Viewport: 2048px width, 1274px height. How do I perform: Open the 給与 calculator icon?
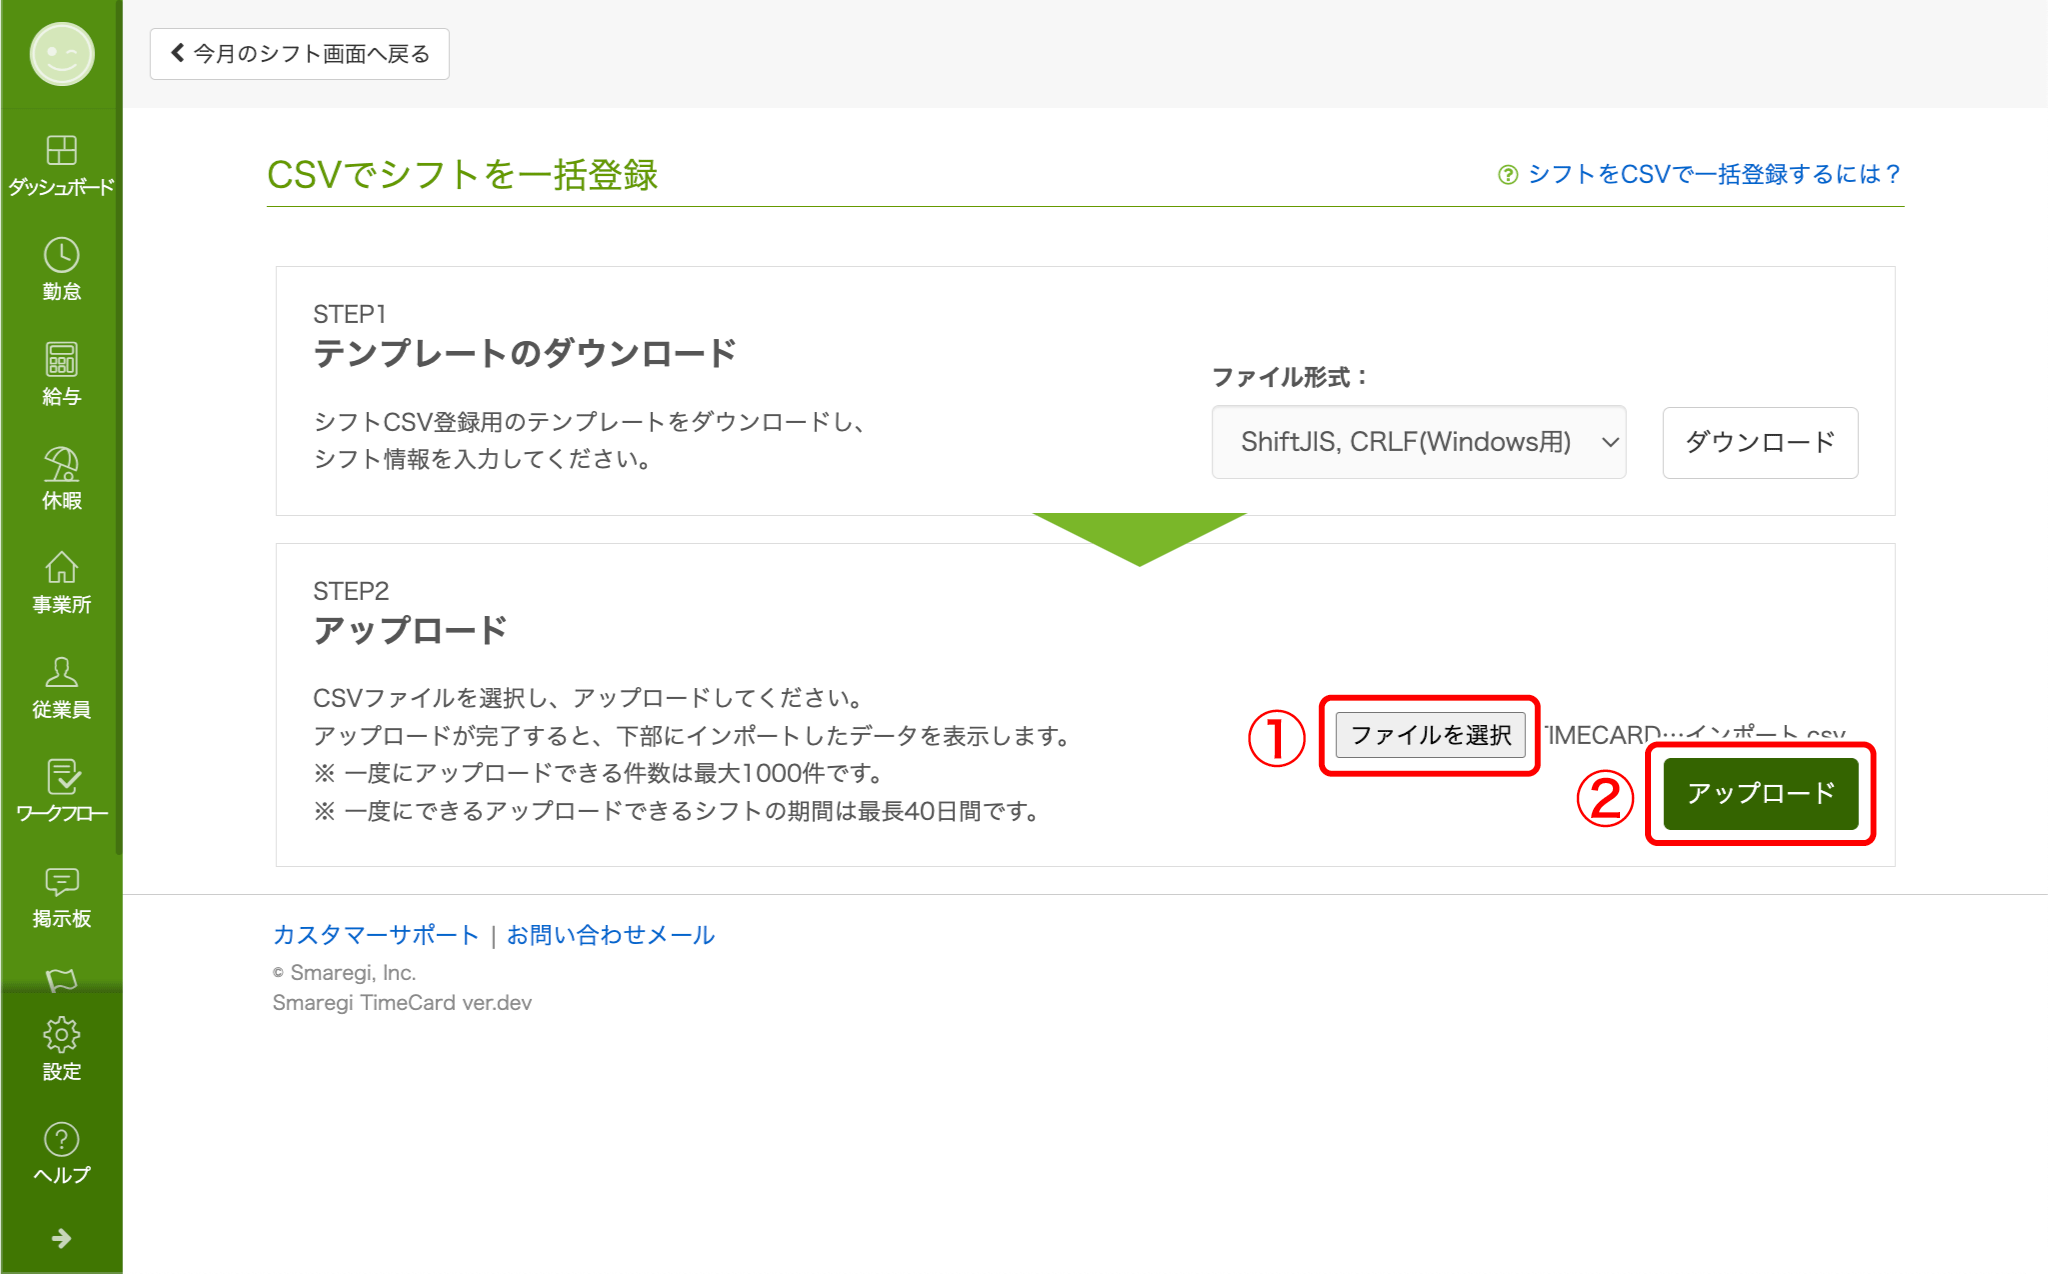tap(61, 359)
